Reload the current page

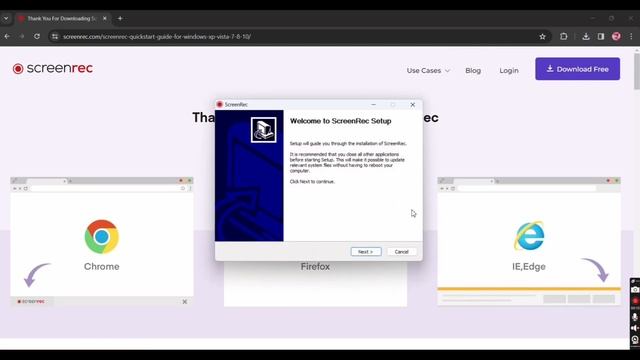coord(37,36)
